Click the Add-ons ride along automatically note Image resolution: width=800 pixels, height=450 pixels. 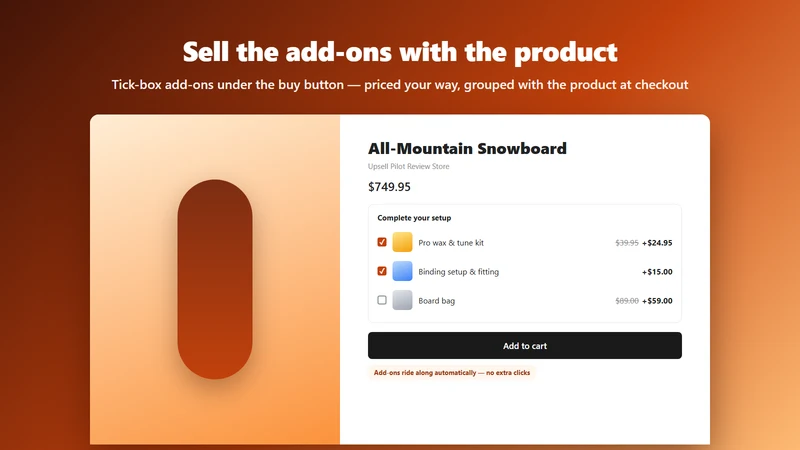pos(452,373)
